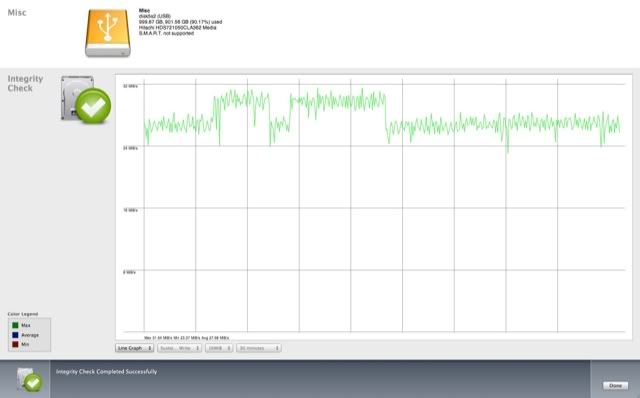640x398 pixels.
Task: Click the top MB/s axis label
Action: click(x=130, y=86)
